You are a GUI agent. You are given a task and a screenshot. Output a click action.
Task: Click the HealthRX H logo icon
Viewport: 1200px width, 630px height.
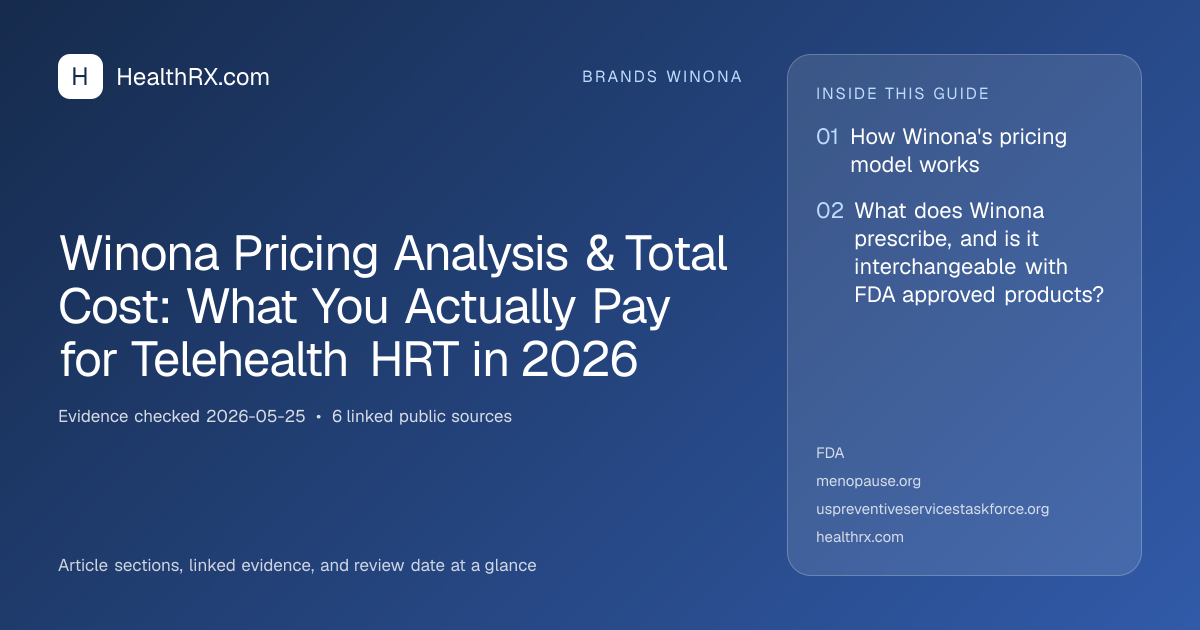80,77
